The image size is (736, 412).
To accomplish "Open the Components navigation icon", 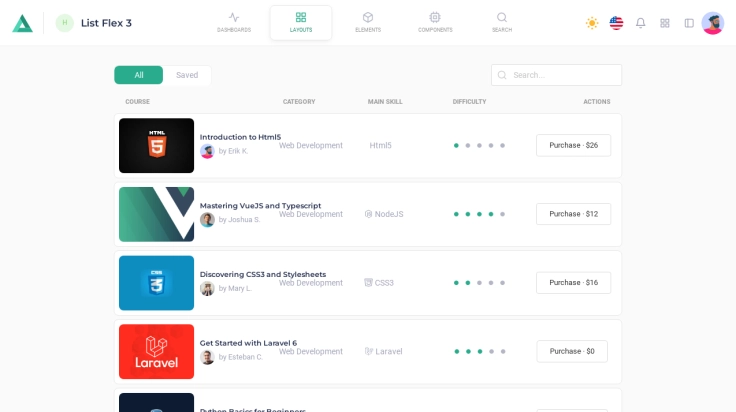I will coord(435,22).
